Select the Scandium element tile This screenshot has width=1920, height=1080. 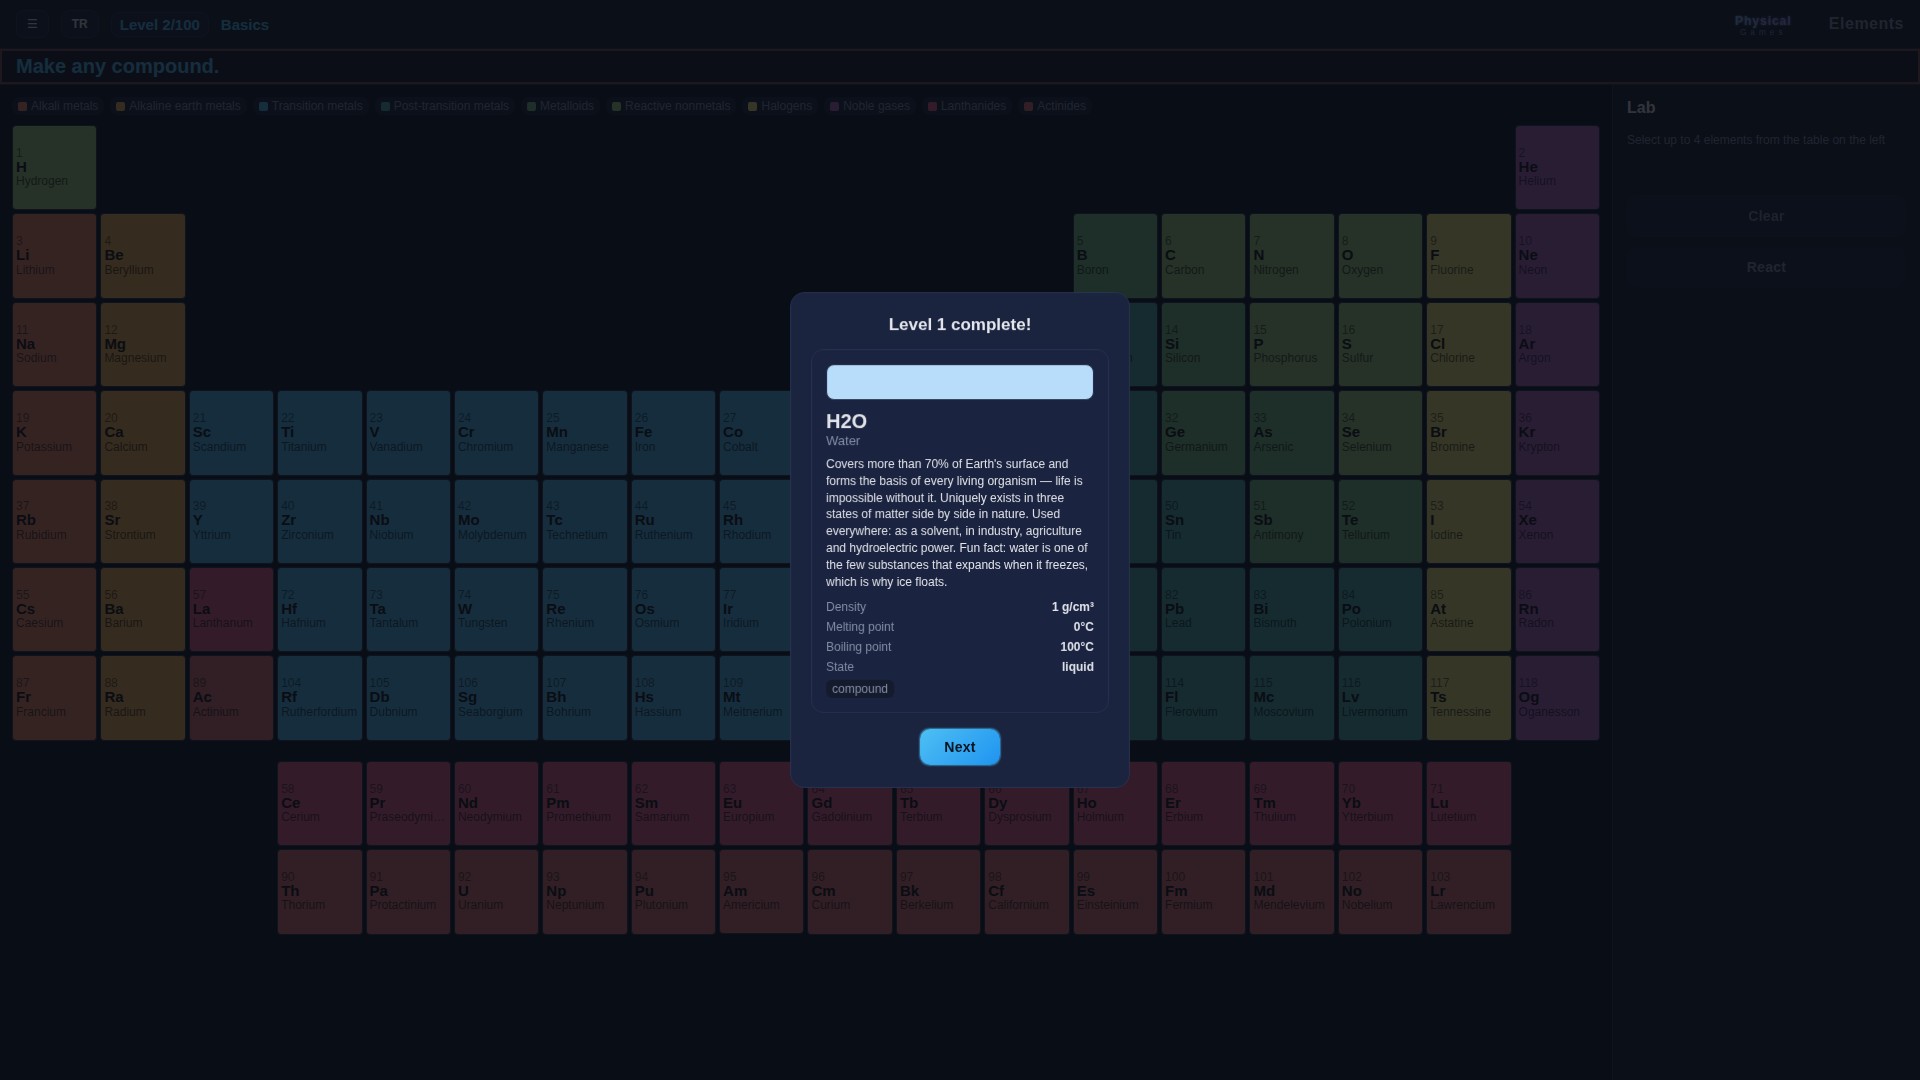[x=231, y=433]
